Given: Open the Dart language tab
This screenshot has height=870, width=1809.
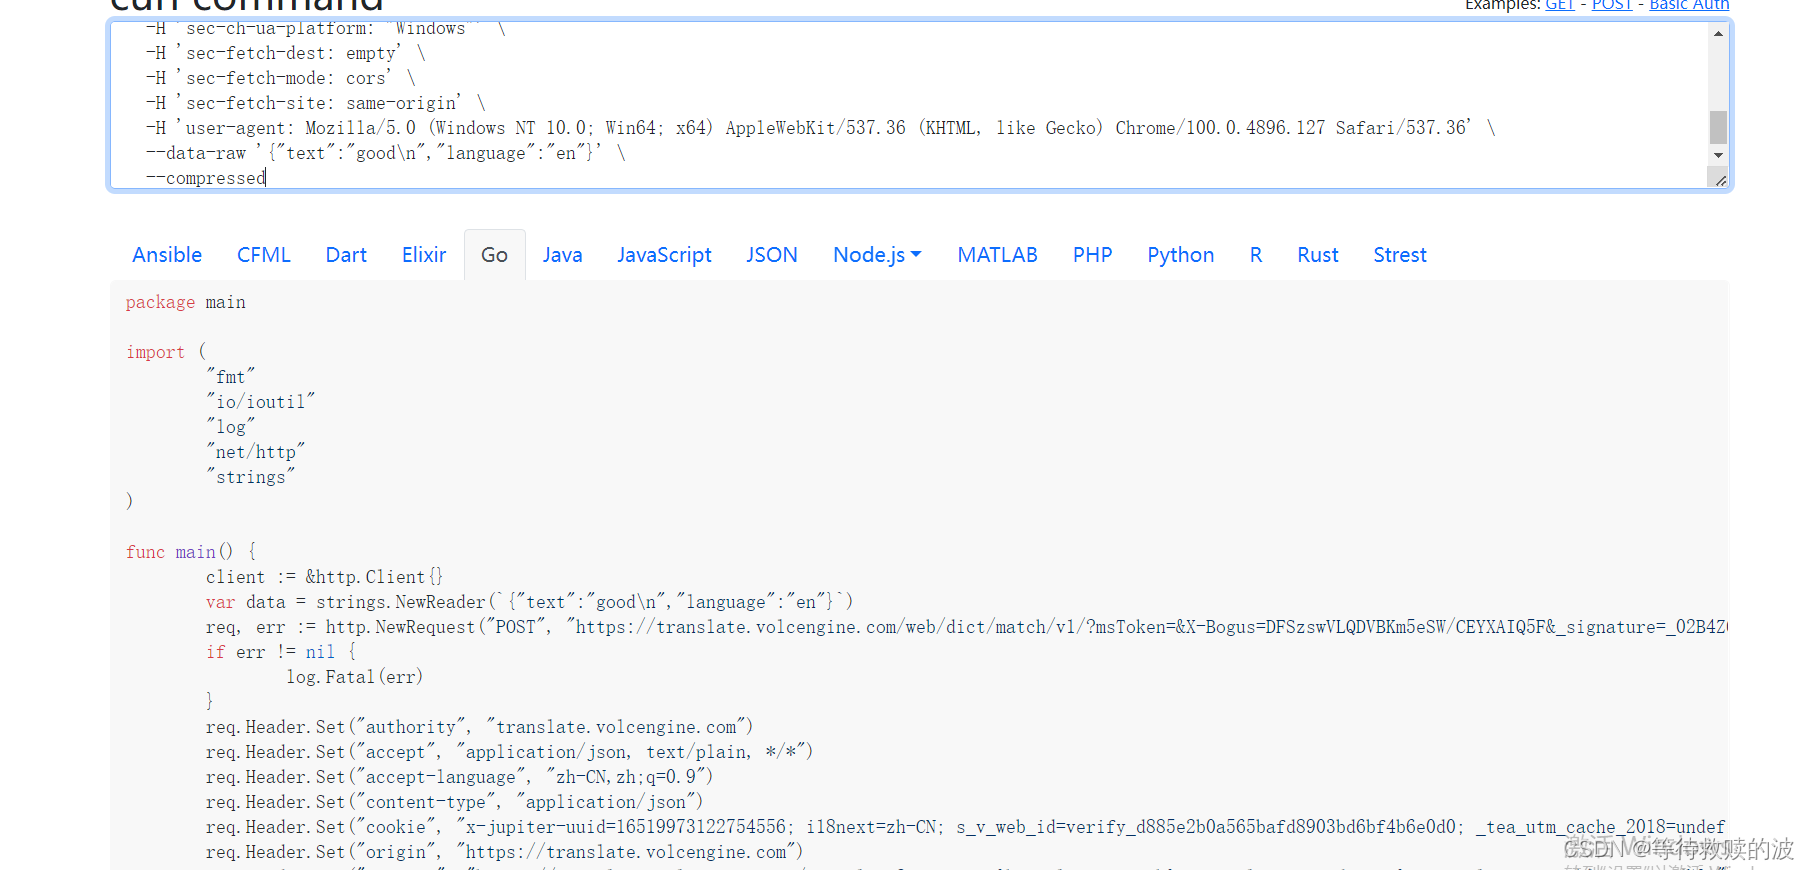Looking at the screenshot, I should [x=346, y=255].
